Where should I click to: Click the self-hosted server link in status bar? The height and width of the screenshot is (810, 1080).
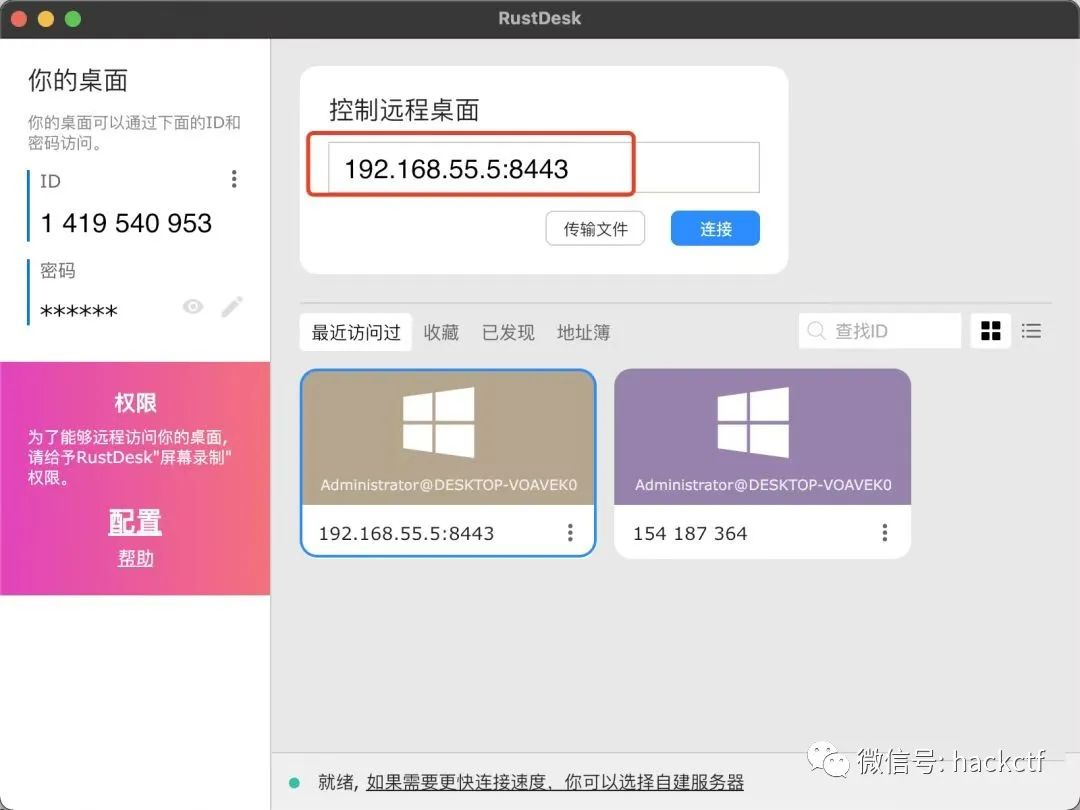pos(555,782)
